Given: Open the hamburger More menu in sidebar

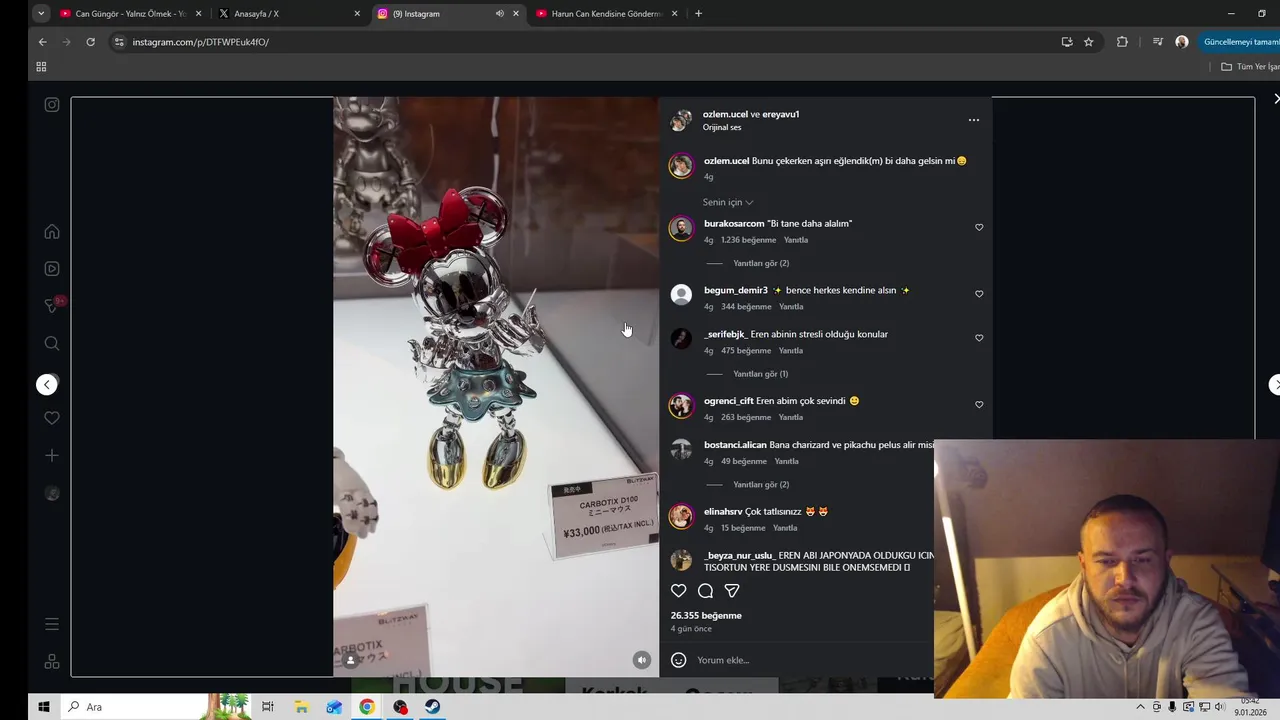Looking at the screenshot, I should pos(52,624).
